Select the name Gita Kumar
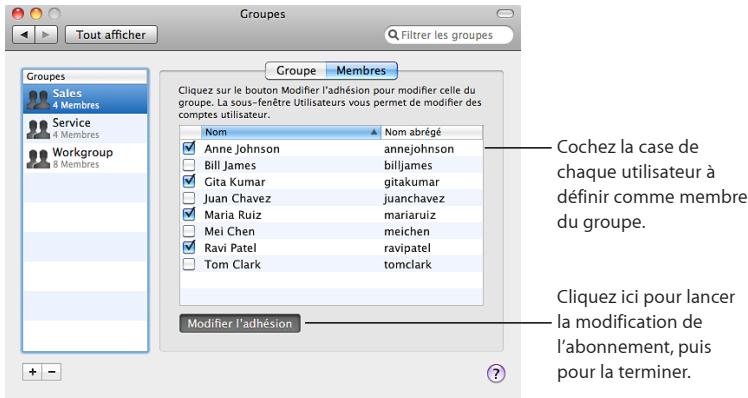748x398 pixels. 235,182
